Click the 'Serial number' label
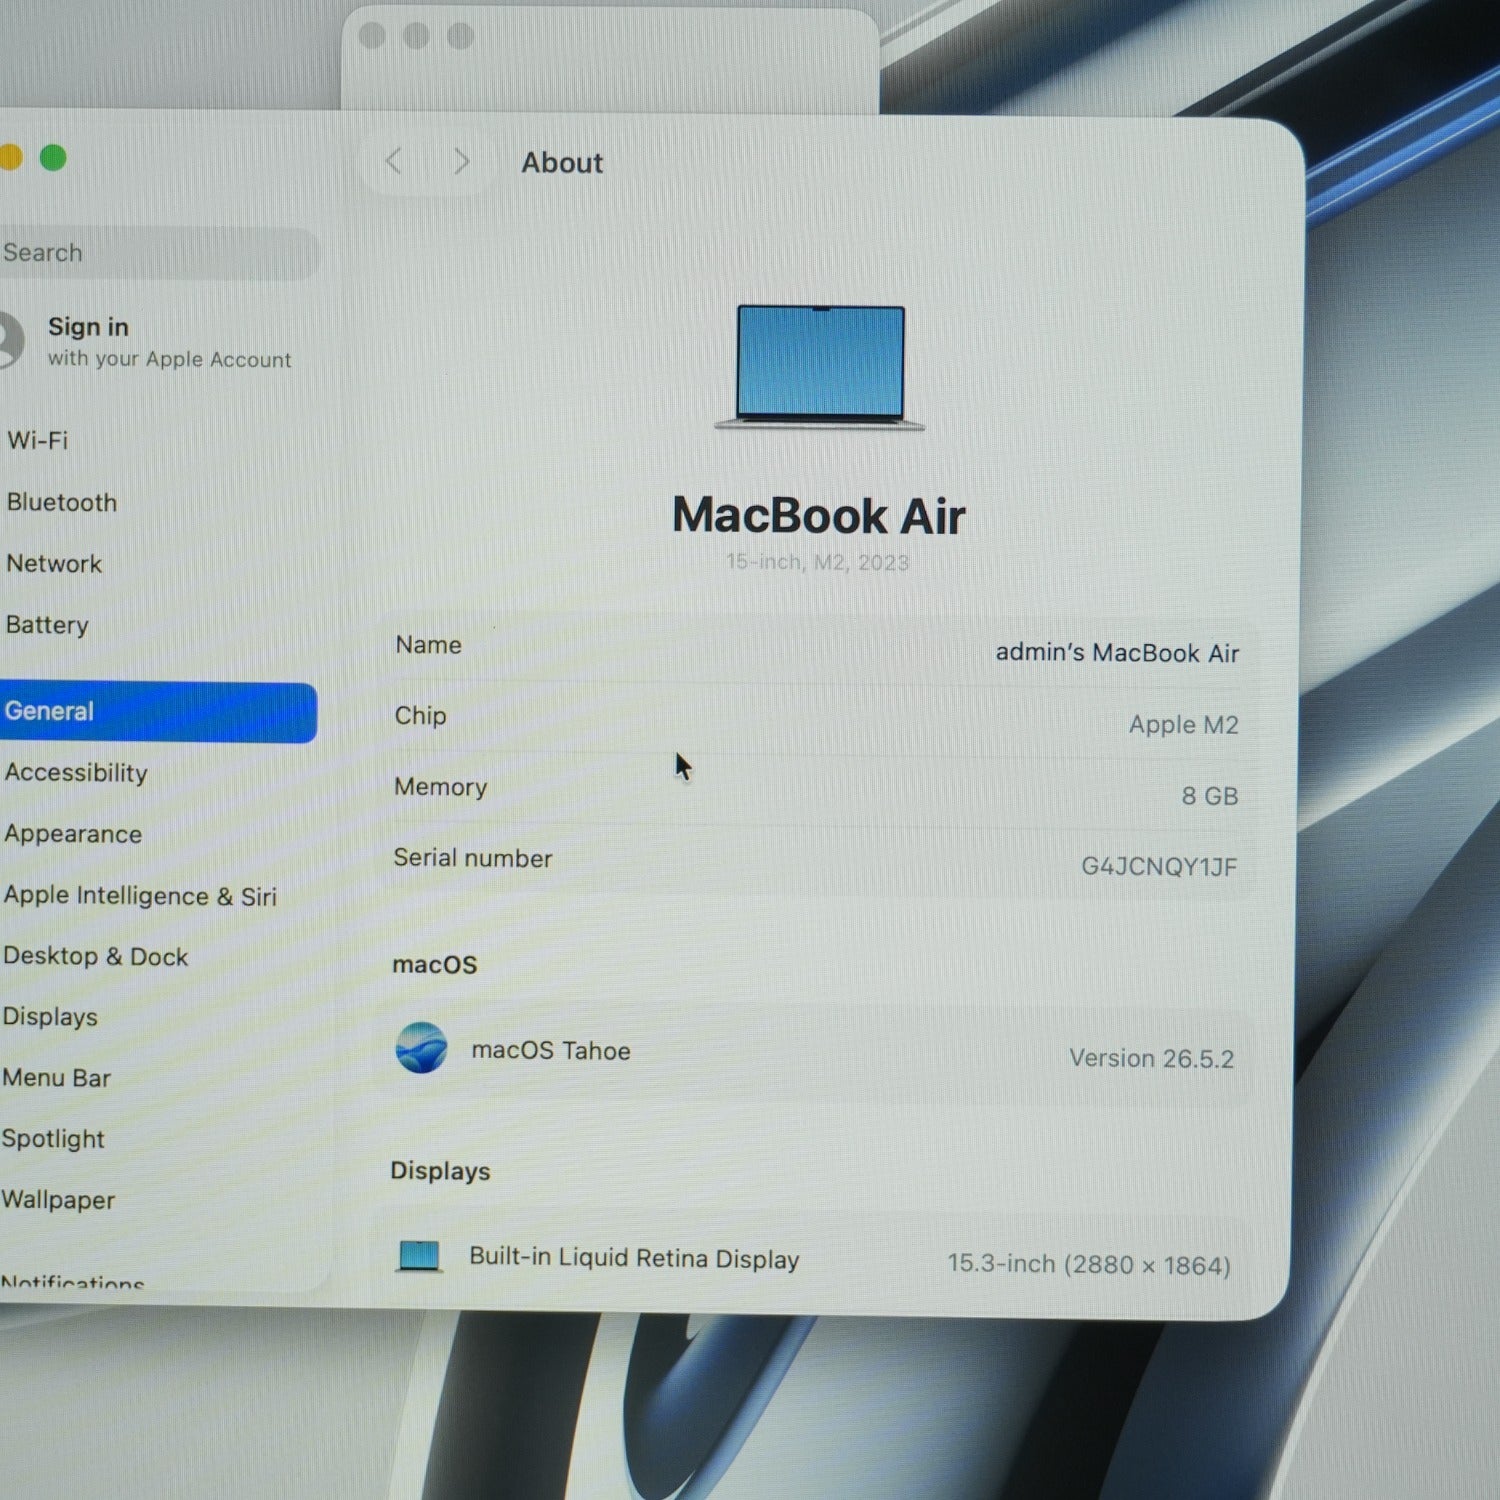Viewport: 1500px width, 1500px height. tap(473, 858)
